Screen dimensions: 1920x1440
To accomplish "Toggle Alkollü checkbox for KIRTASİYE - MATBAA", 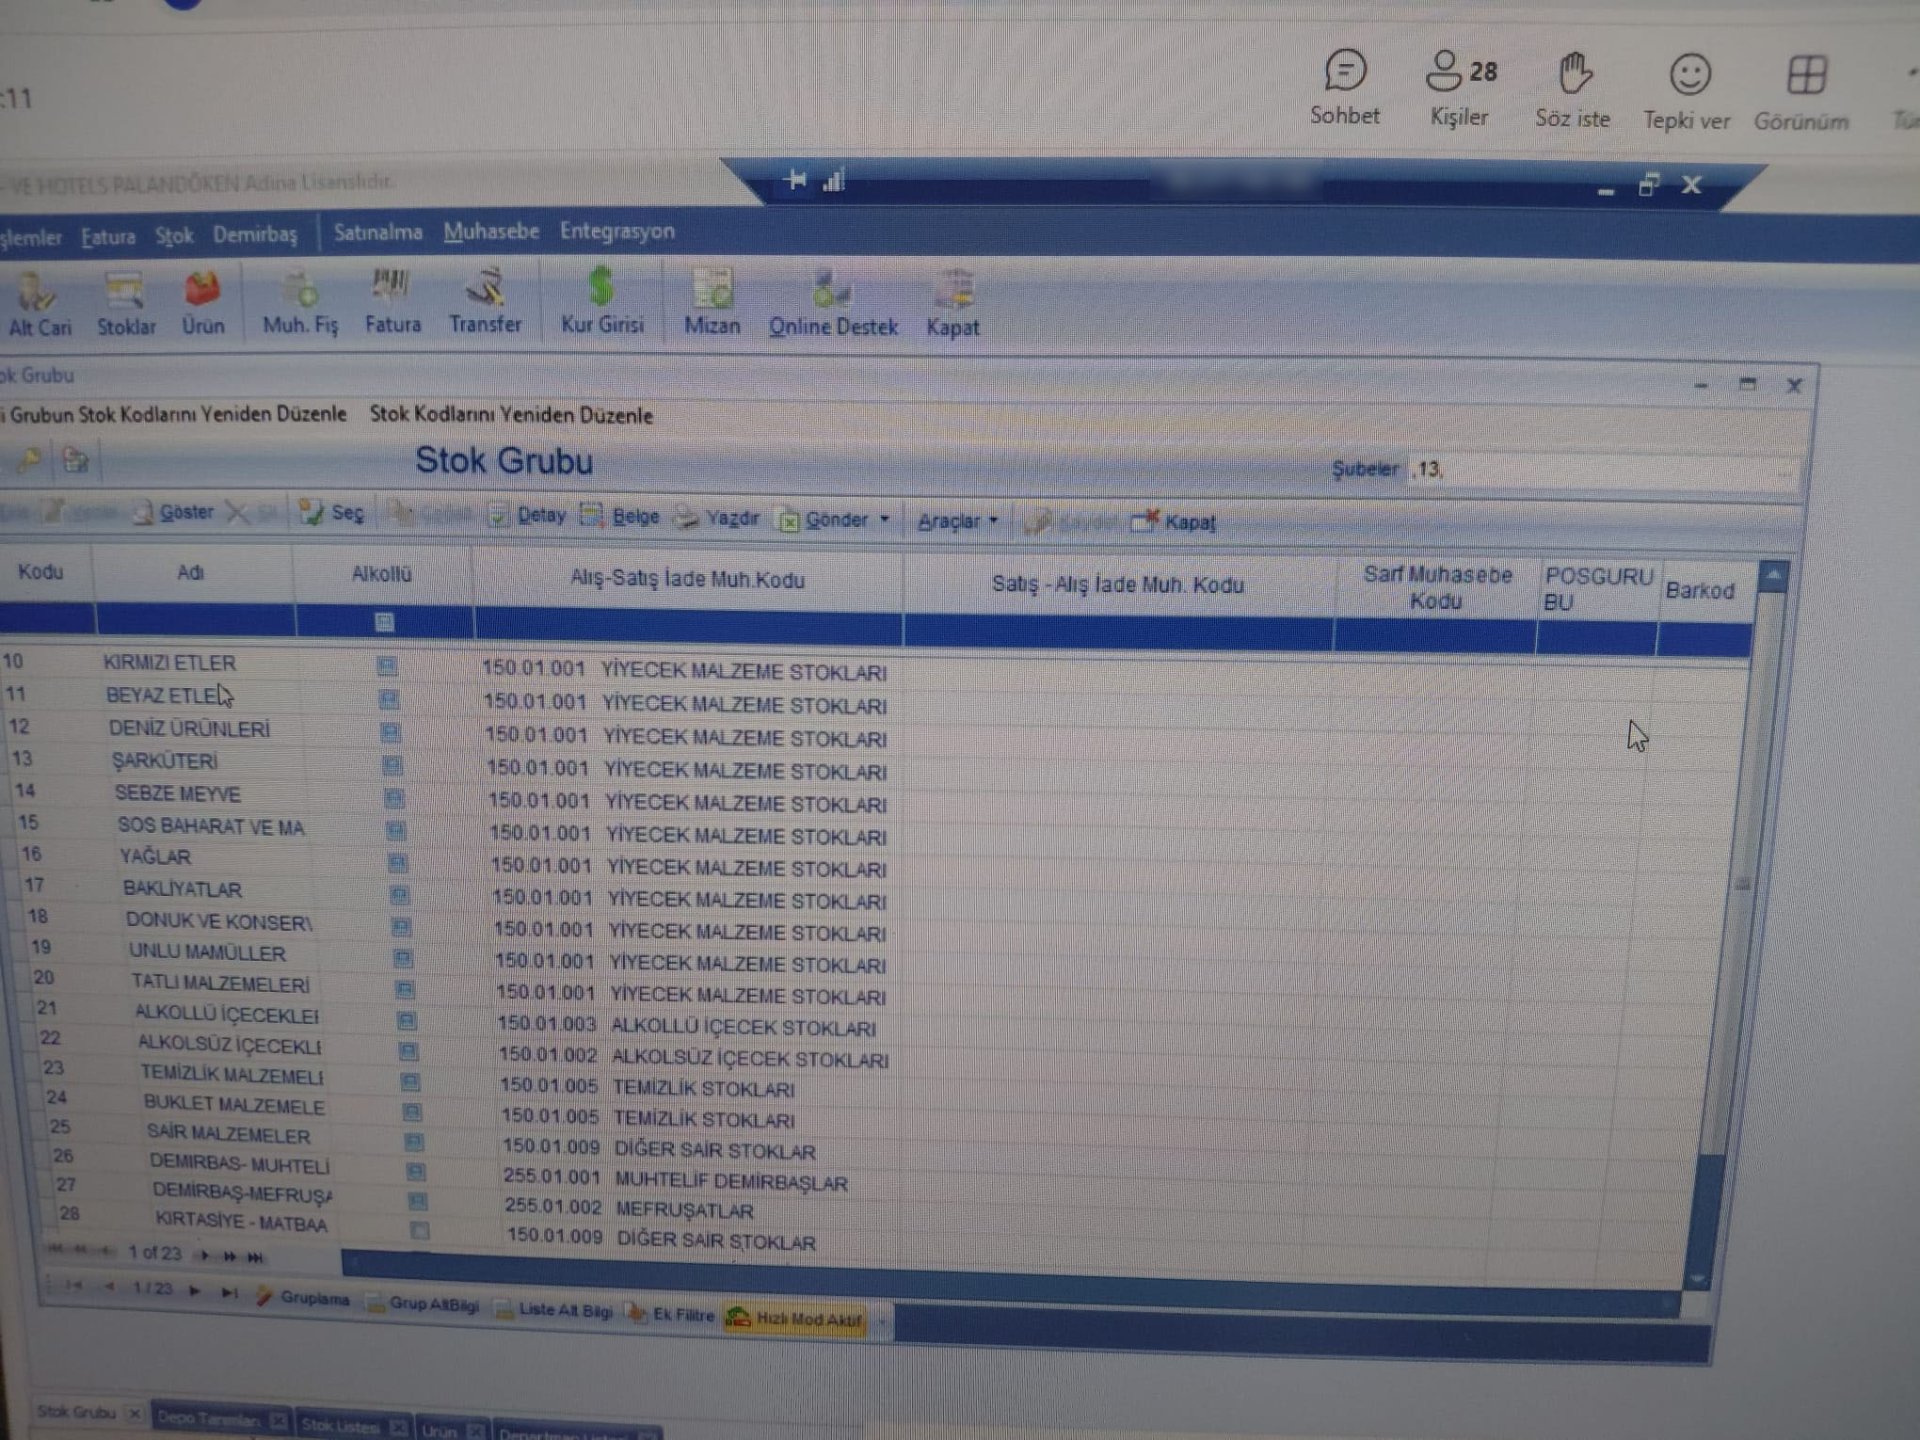I will [420, 1230].
